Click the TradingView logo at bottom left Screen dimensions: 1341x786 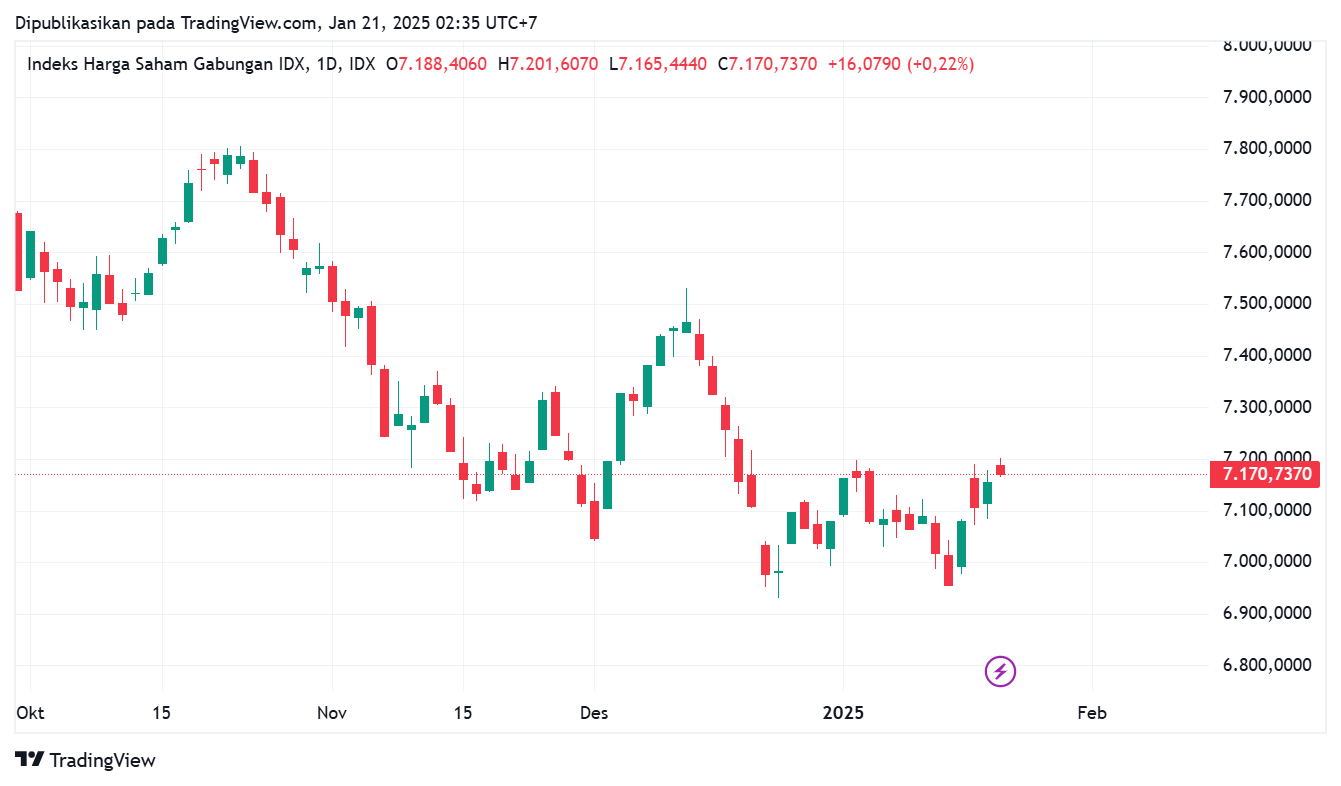click(85, 760)
